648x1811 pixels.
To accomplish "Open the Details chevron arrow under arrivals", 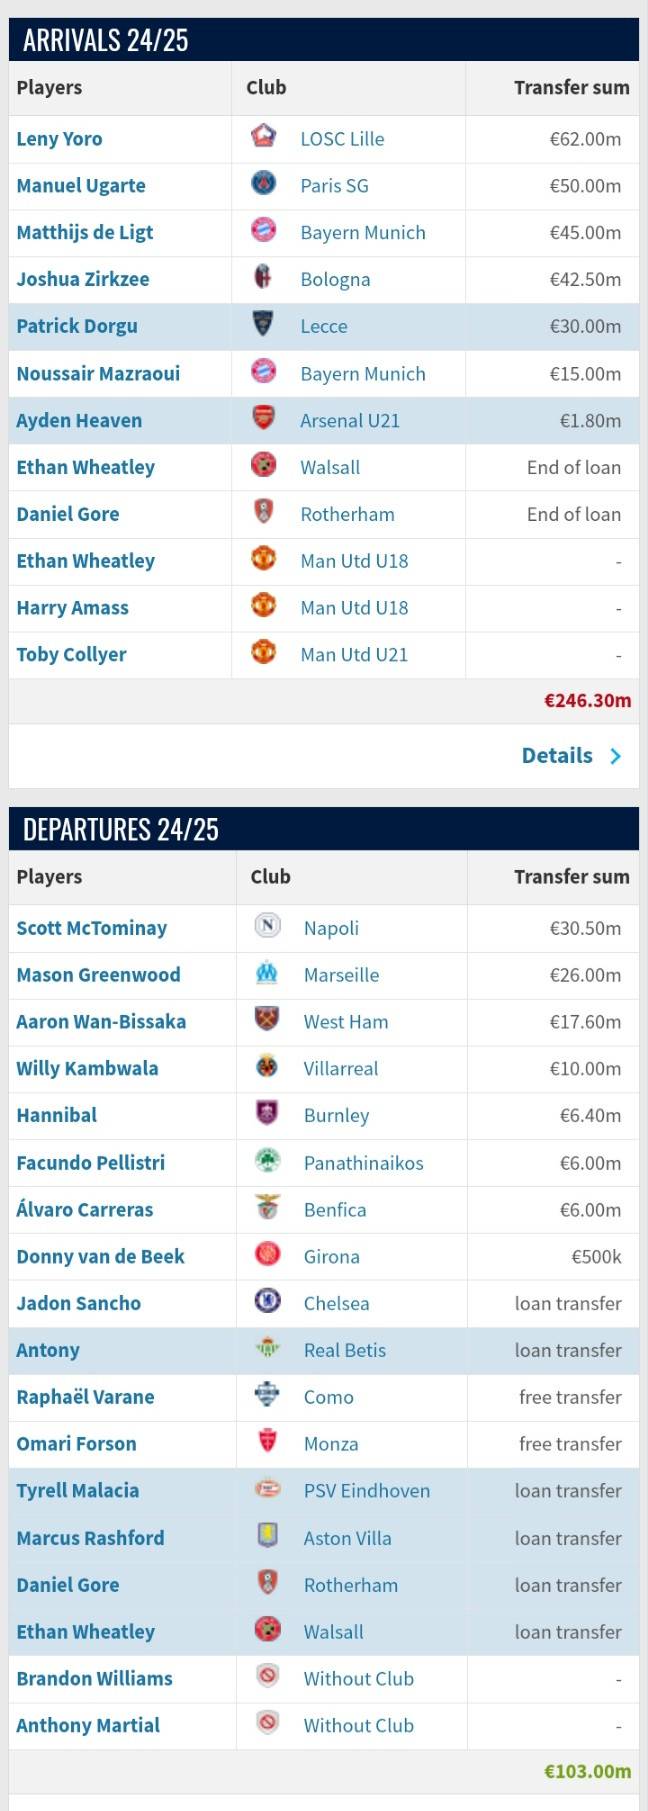I will click(x=615, y=756).
